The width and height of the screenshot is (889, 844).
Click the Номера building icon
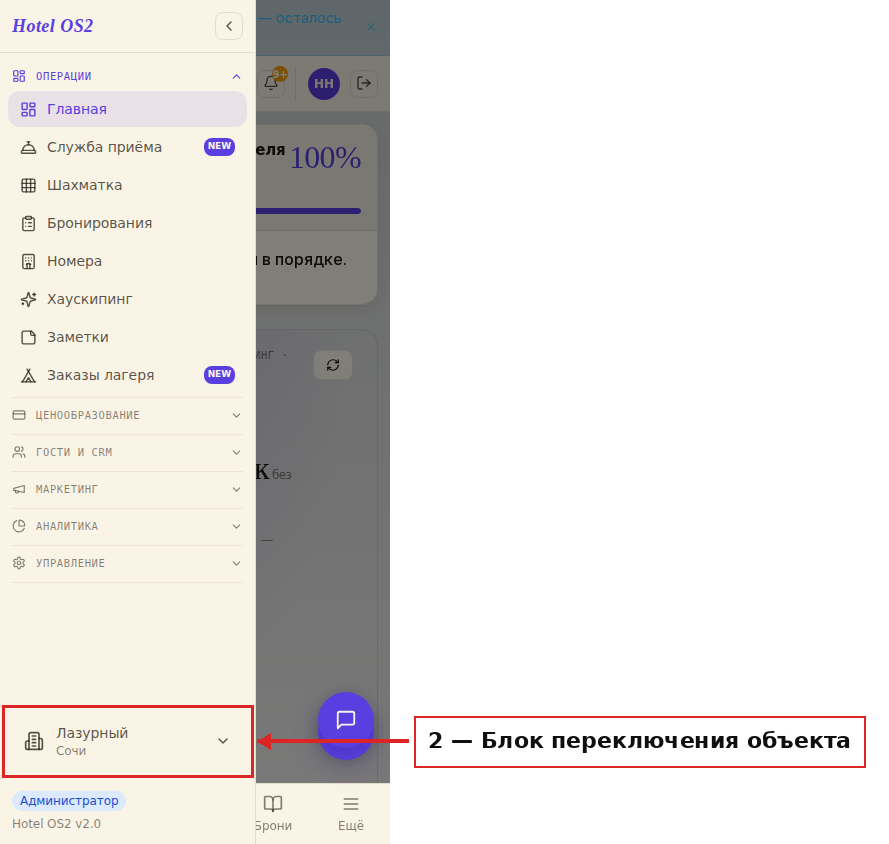coord(28,261)
